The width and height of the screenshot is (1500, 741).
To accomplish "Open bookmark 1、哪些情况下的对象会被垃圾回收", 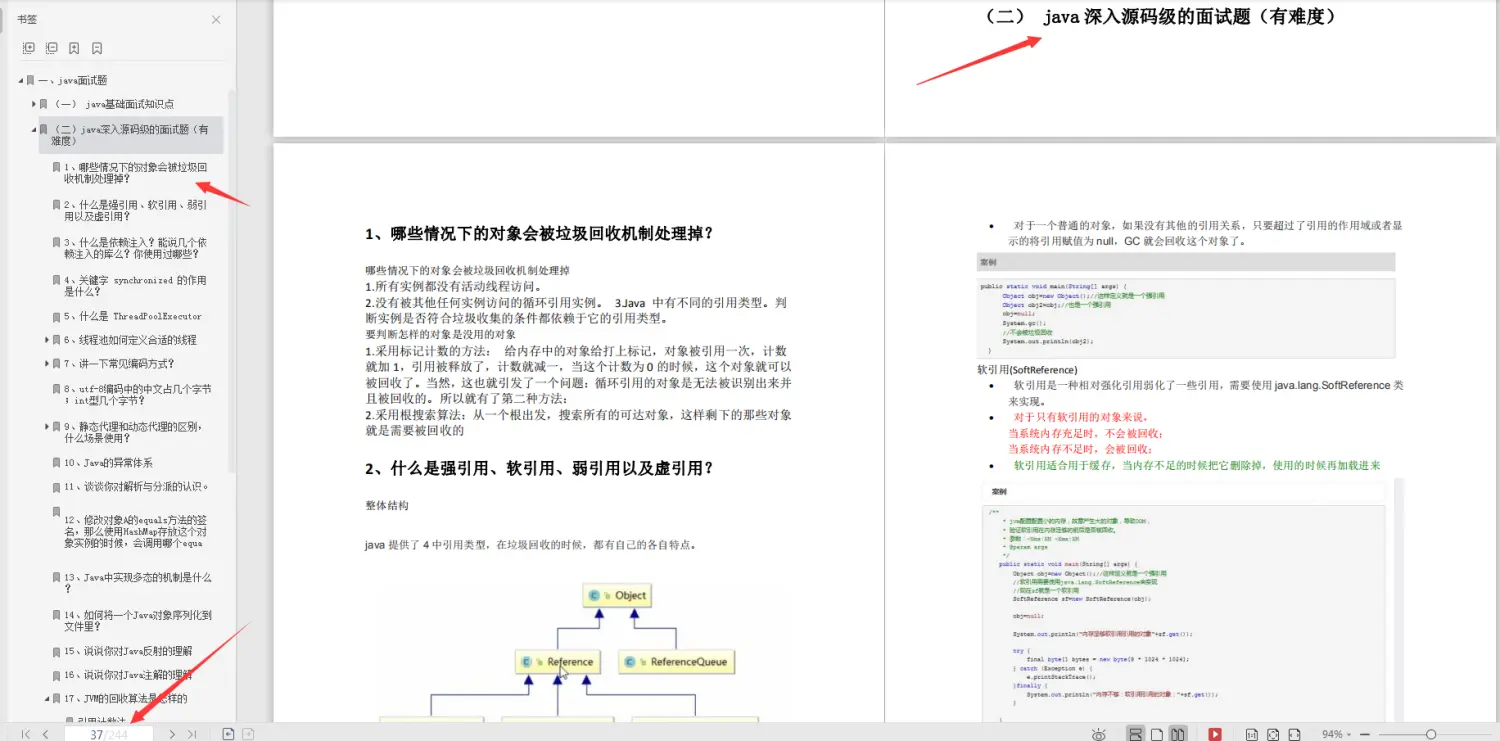I will click(x=136, y=173).
